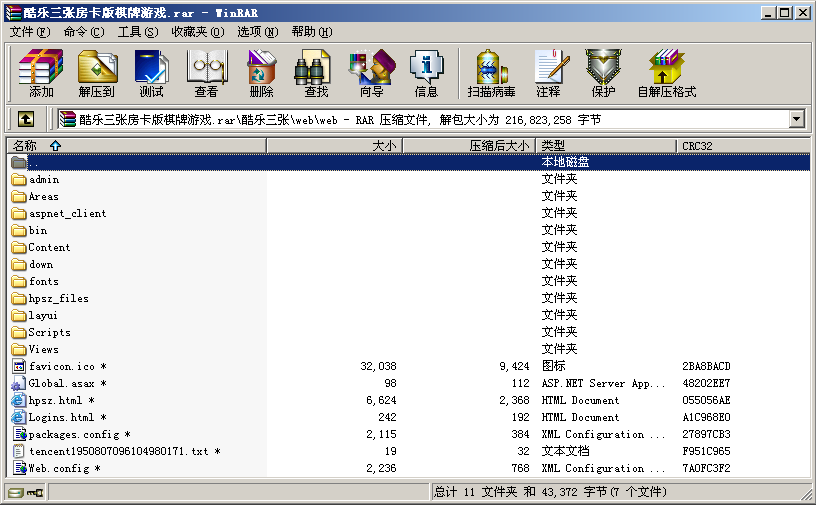816x505 pixels.
Task: Show archive Info (信息) icon
Action: click(426, 73)
